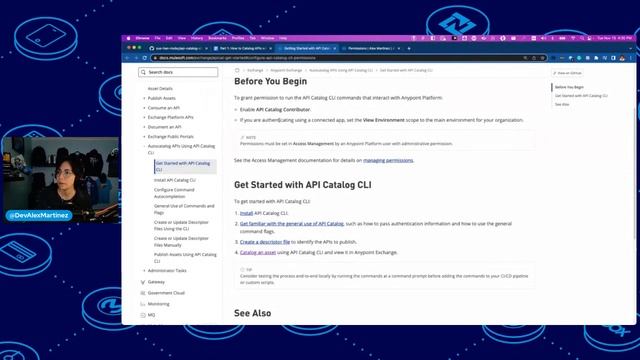Viewport: 640px width, 360px height.
Task: Bookmark this page with the star icon
Action: 542,58
